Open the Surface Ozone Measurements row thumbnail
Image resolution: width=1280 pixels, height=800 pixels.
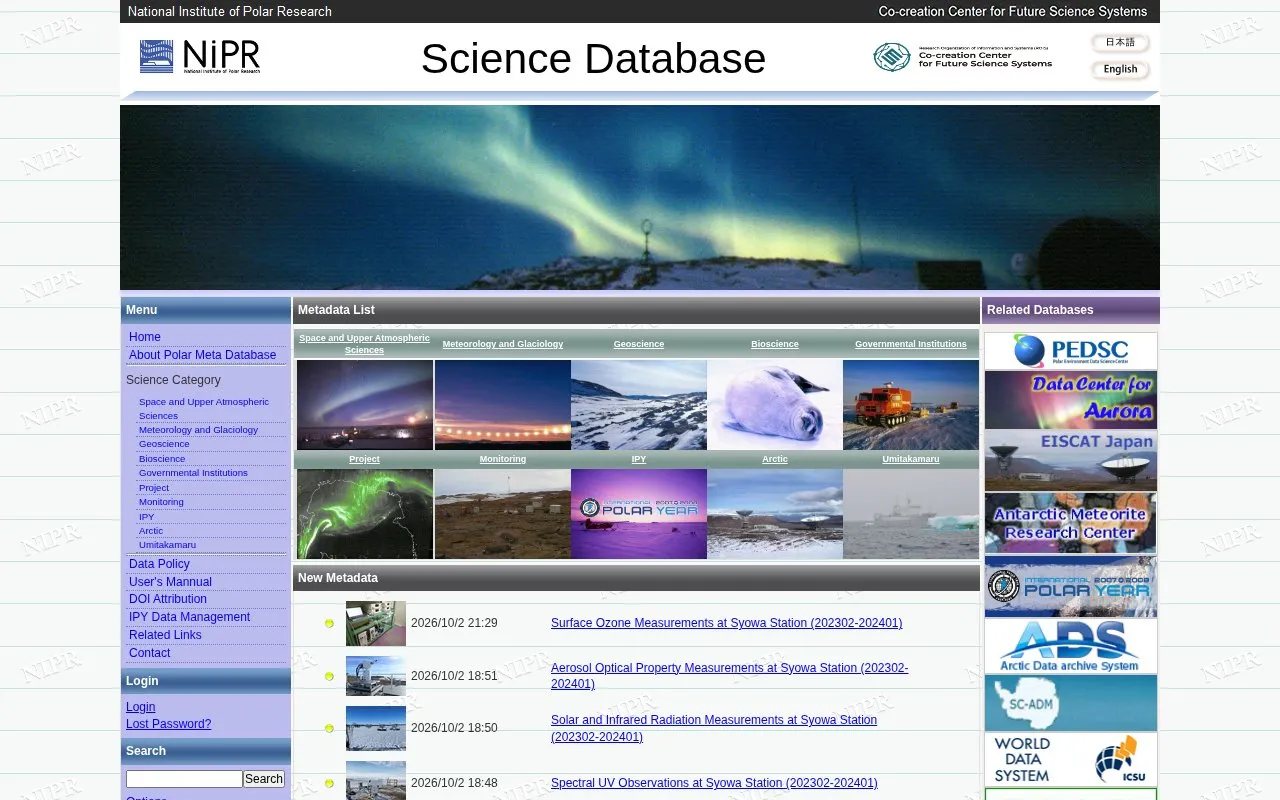coord(376,623)
